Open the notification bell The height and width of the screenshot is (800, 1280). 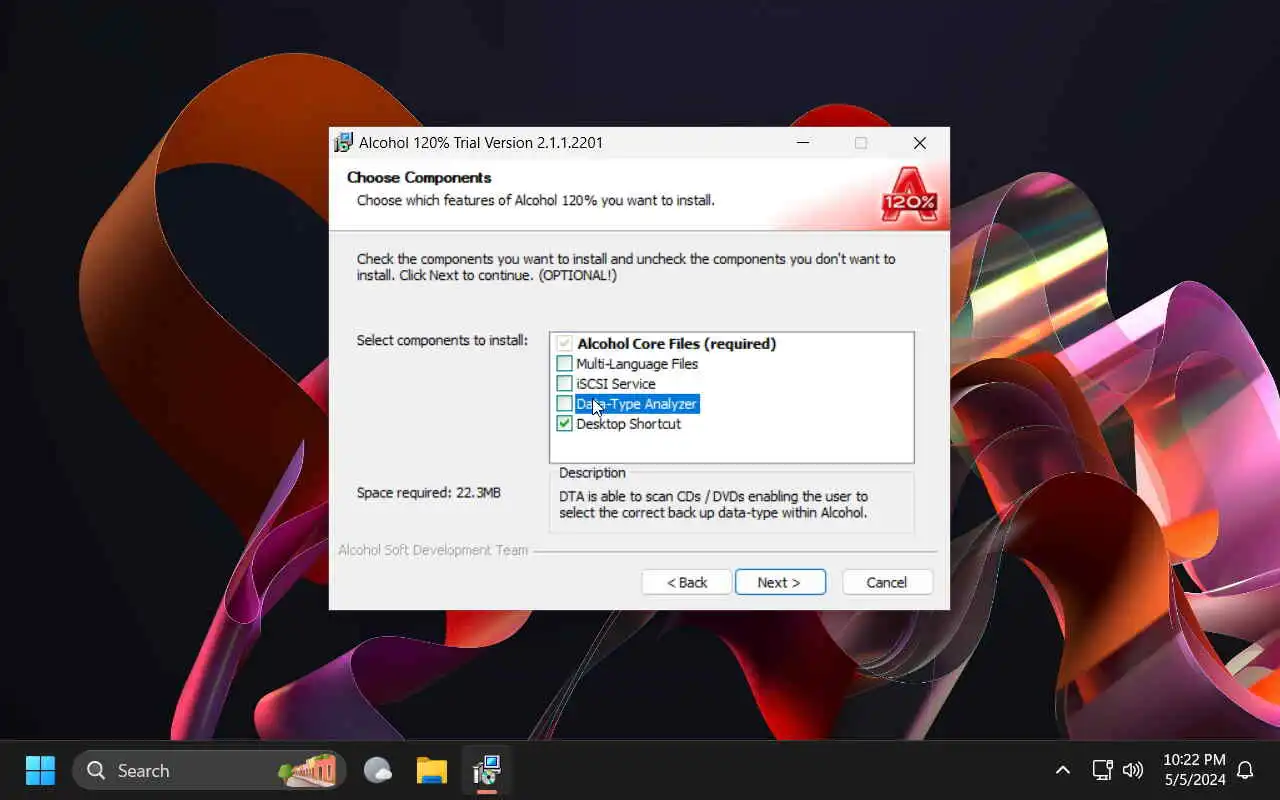coord(1245,770)
